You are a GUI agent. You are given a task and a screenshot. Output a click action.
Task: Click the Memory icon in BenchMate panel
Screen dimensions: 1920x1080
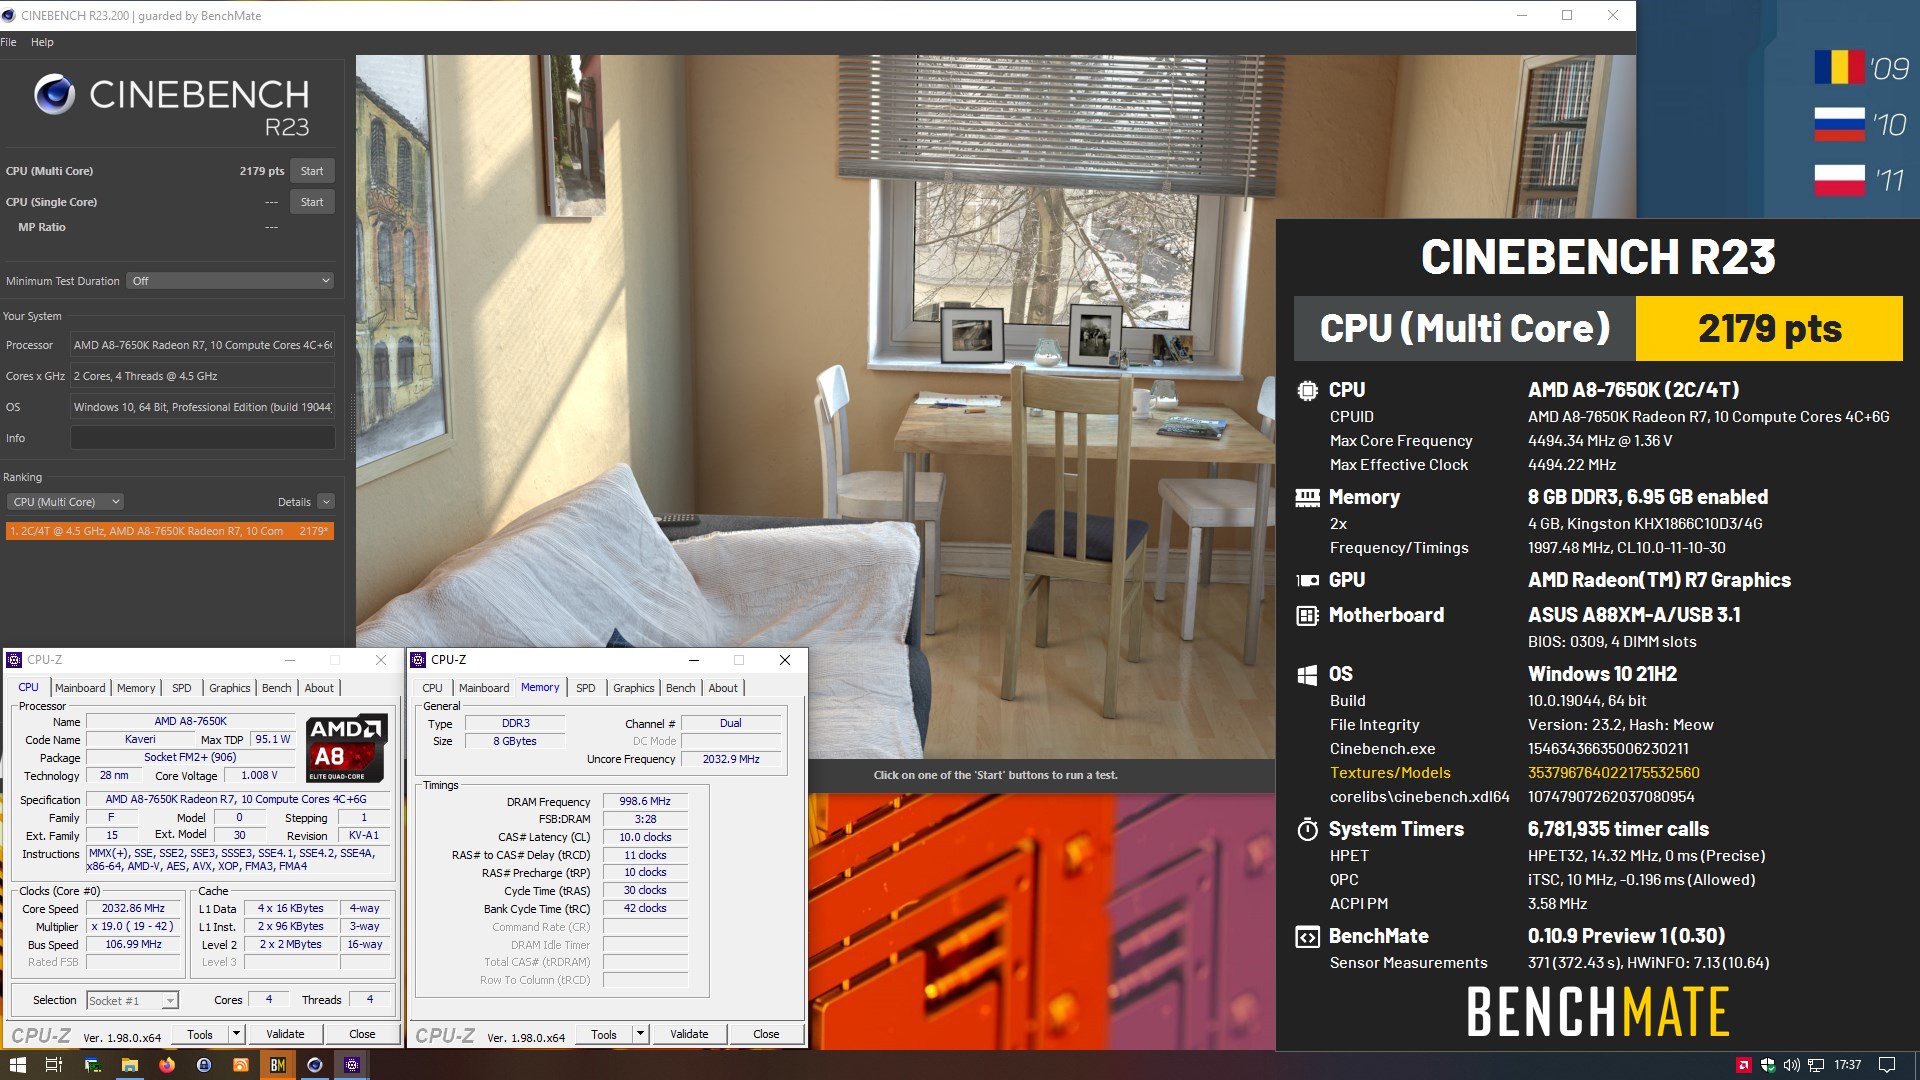tap(1307, 497)
